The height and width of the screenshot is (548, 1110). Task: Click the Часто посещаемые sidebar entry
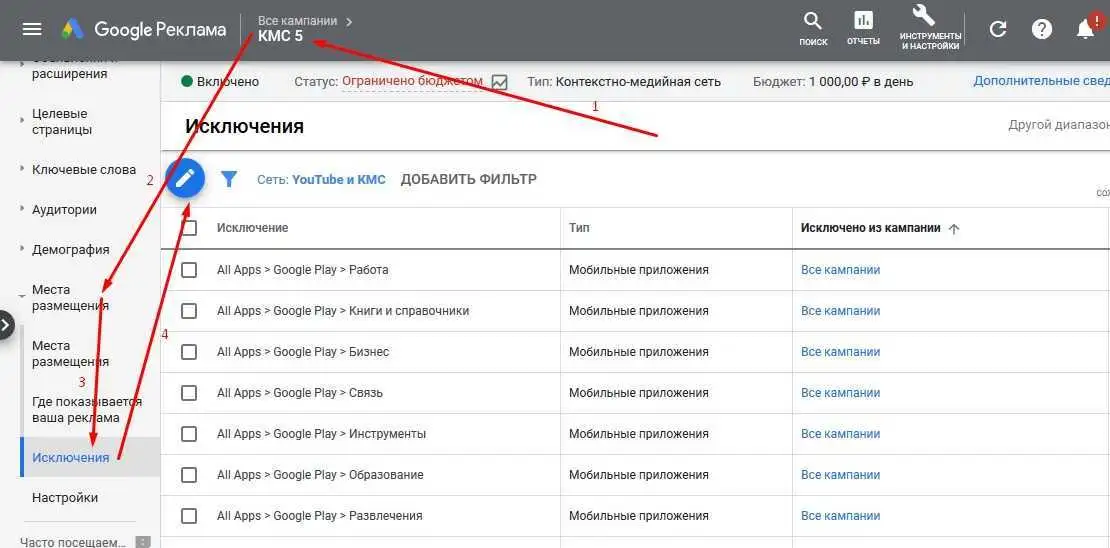pyautogui.click(x=74, y=542)
